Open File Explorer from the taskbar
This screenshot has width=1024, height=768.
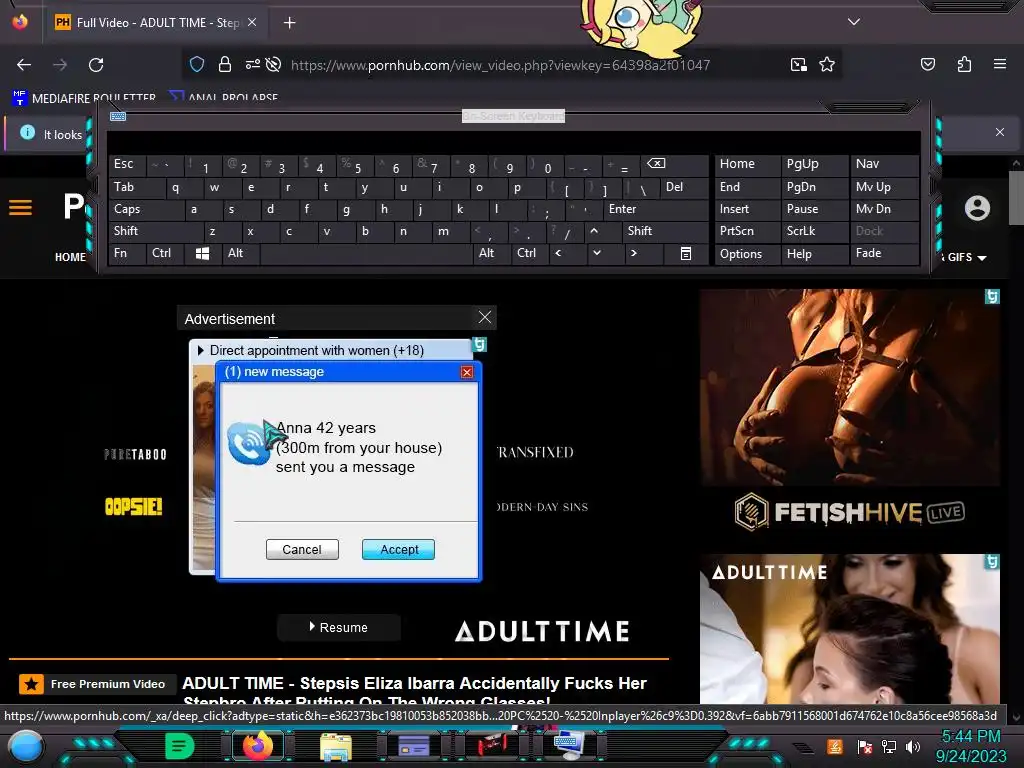pyautogui.click(x=336, y=747)
